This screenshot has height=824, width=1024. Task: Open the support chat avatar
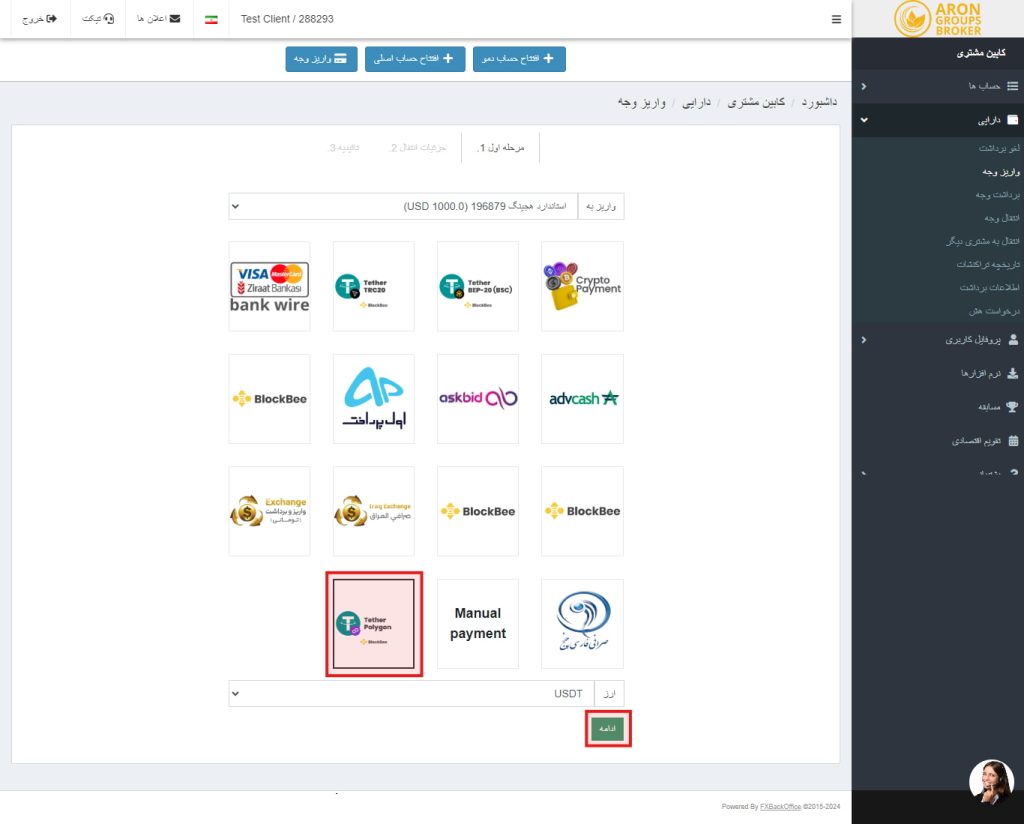tap(991, 781)
